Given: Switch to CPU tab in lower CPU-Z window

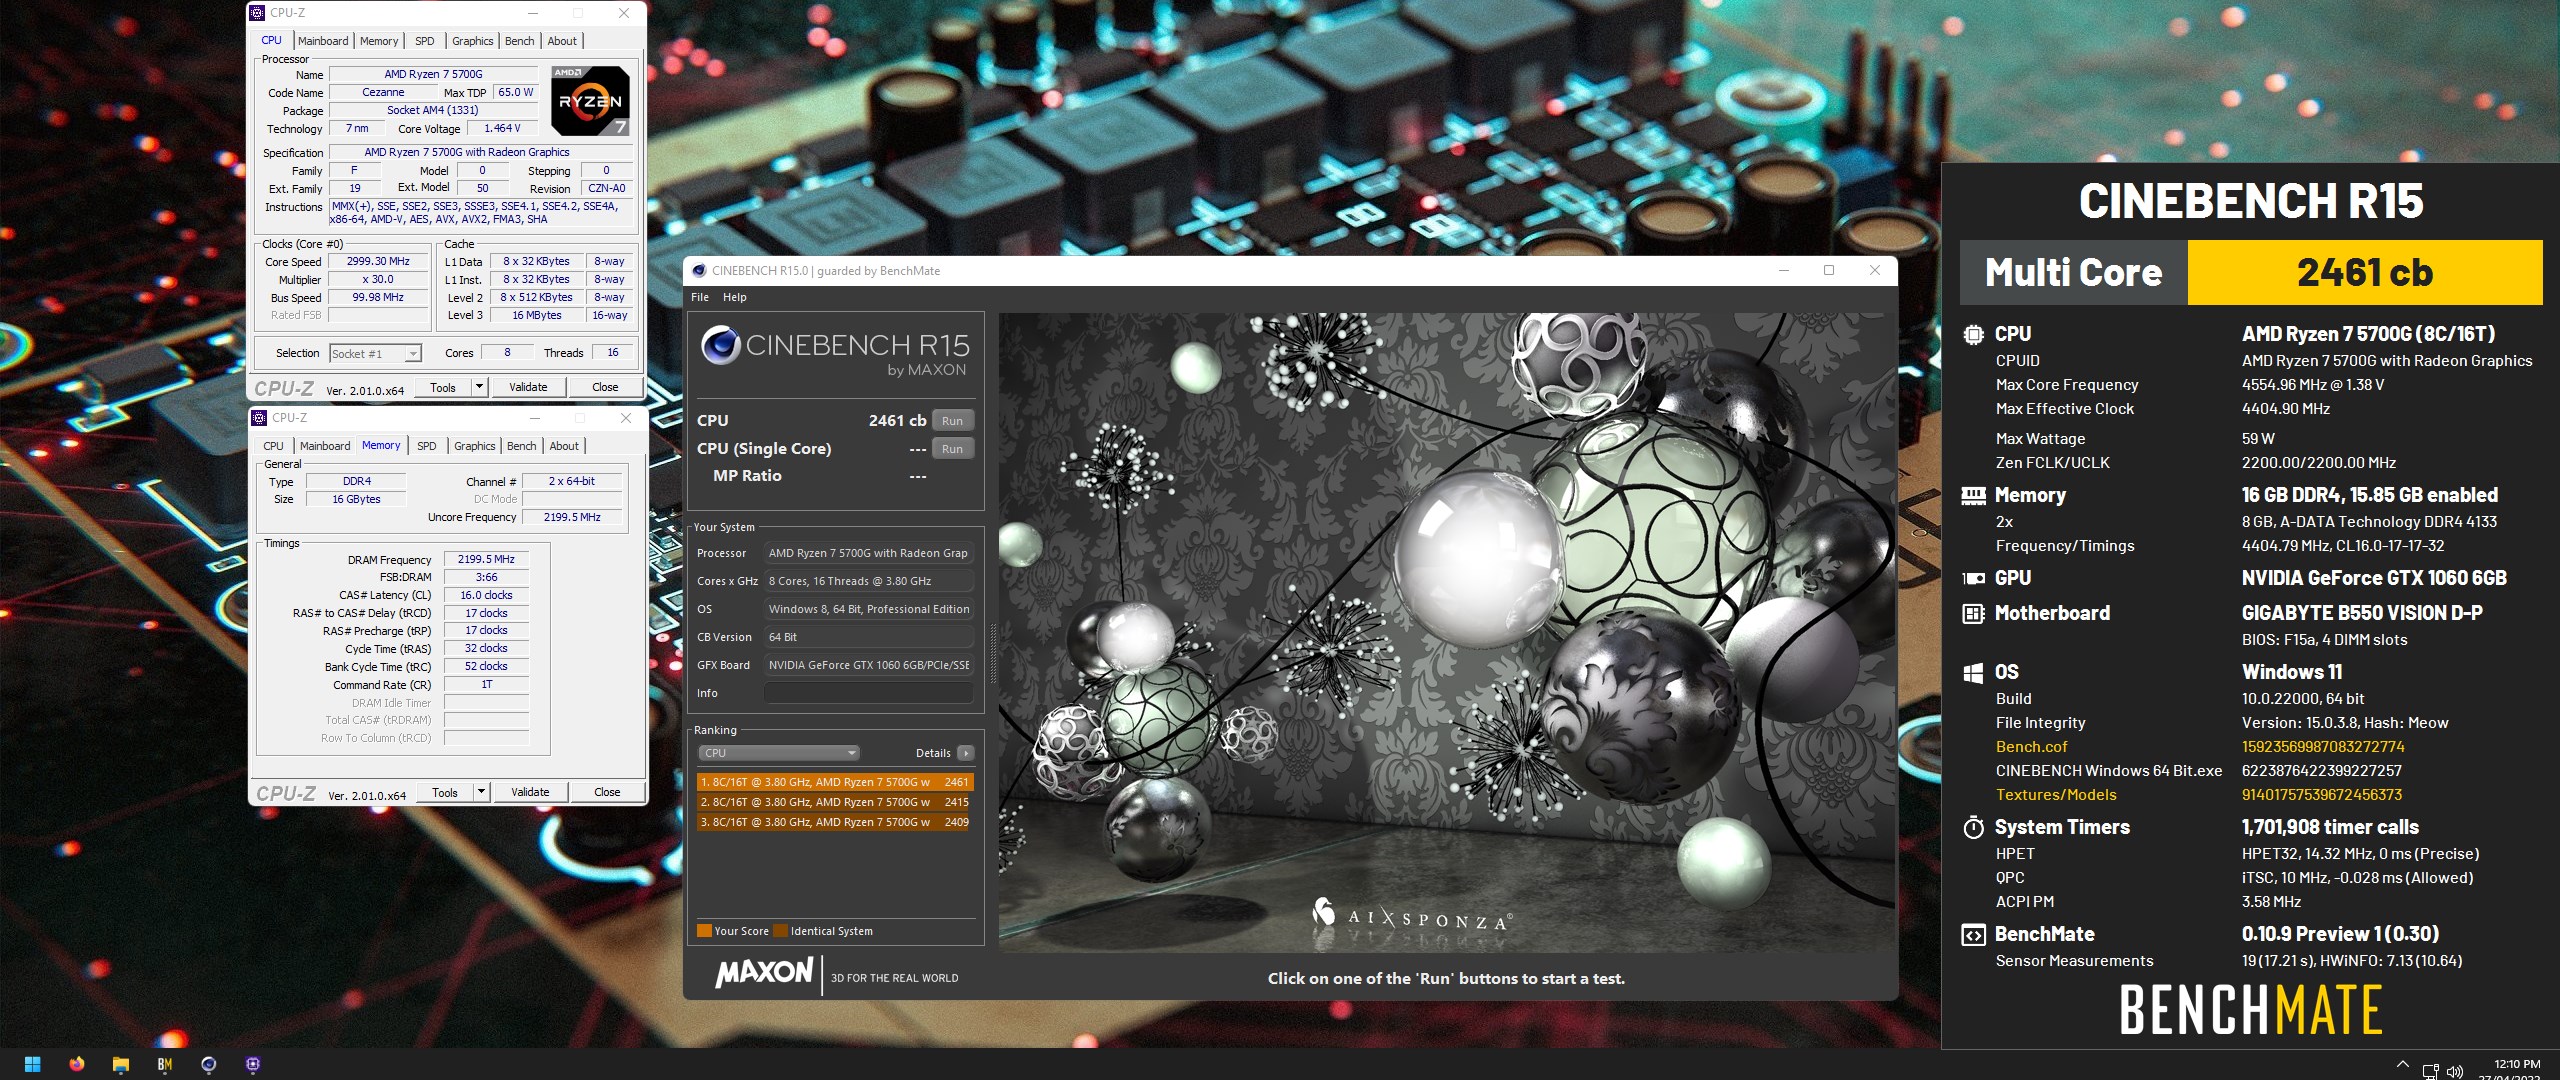Looking at the screenshot, I should [x=273, y=446].
